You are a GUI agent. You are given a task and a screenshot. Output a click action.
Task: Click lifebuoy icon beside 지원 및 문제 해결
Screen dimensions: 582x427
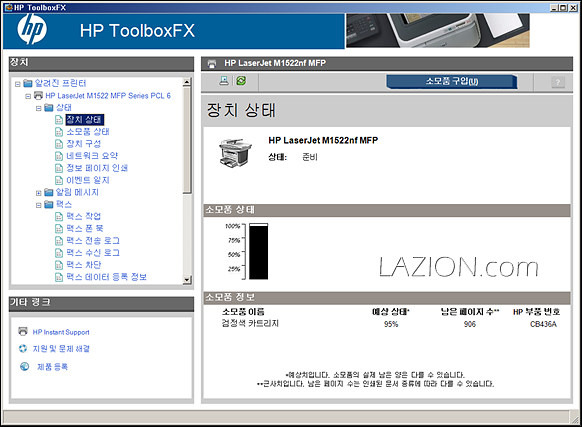[x=23, y=348]
